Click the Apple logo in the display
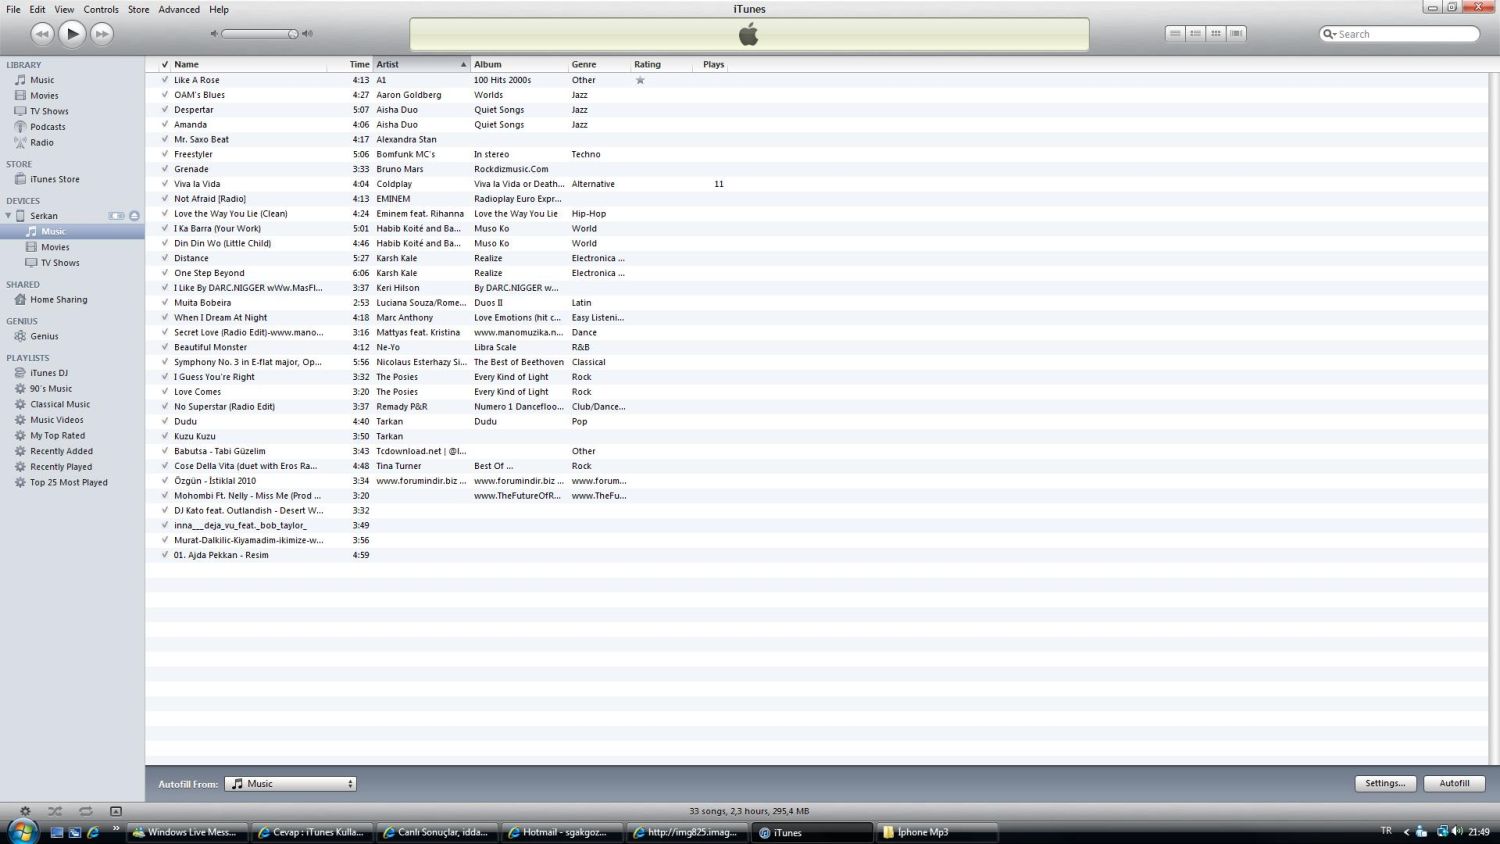Screen dimensions: 1500x844 pos(749,35)
